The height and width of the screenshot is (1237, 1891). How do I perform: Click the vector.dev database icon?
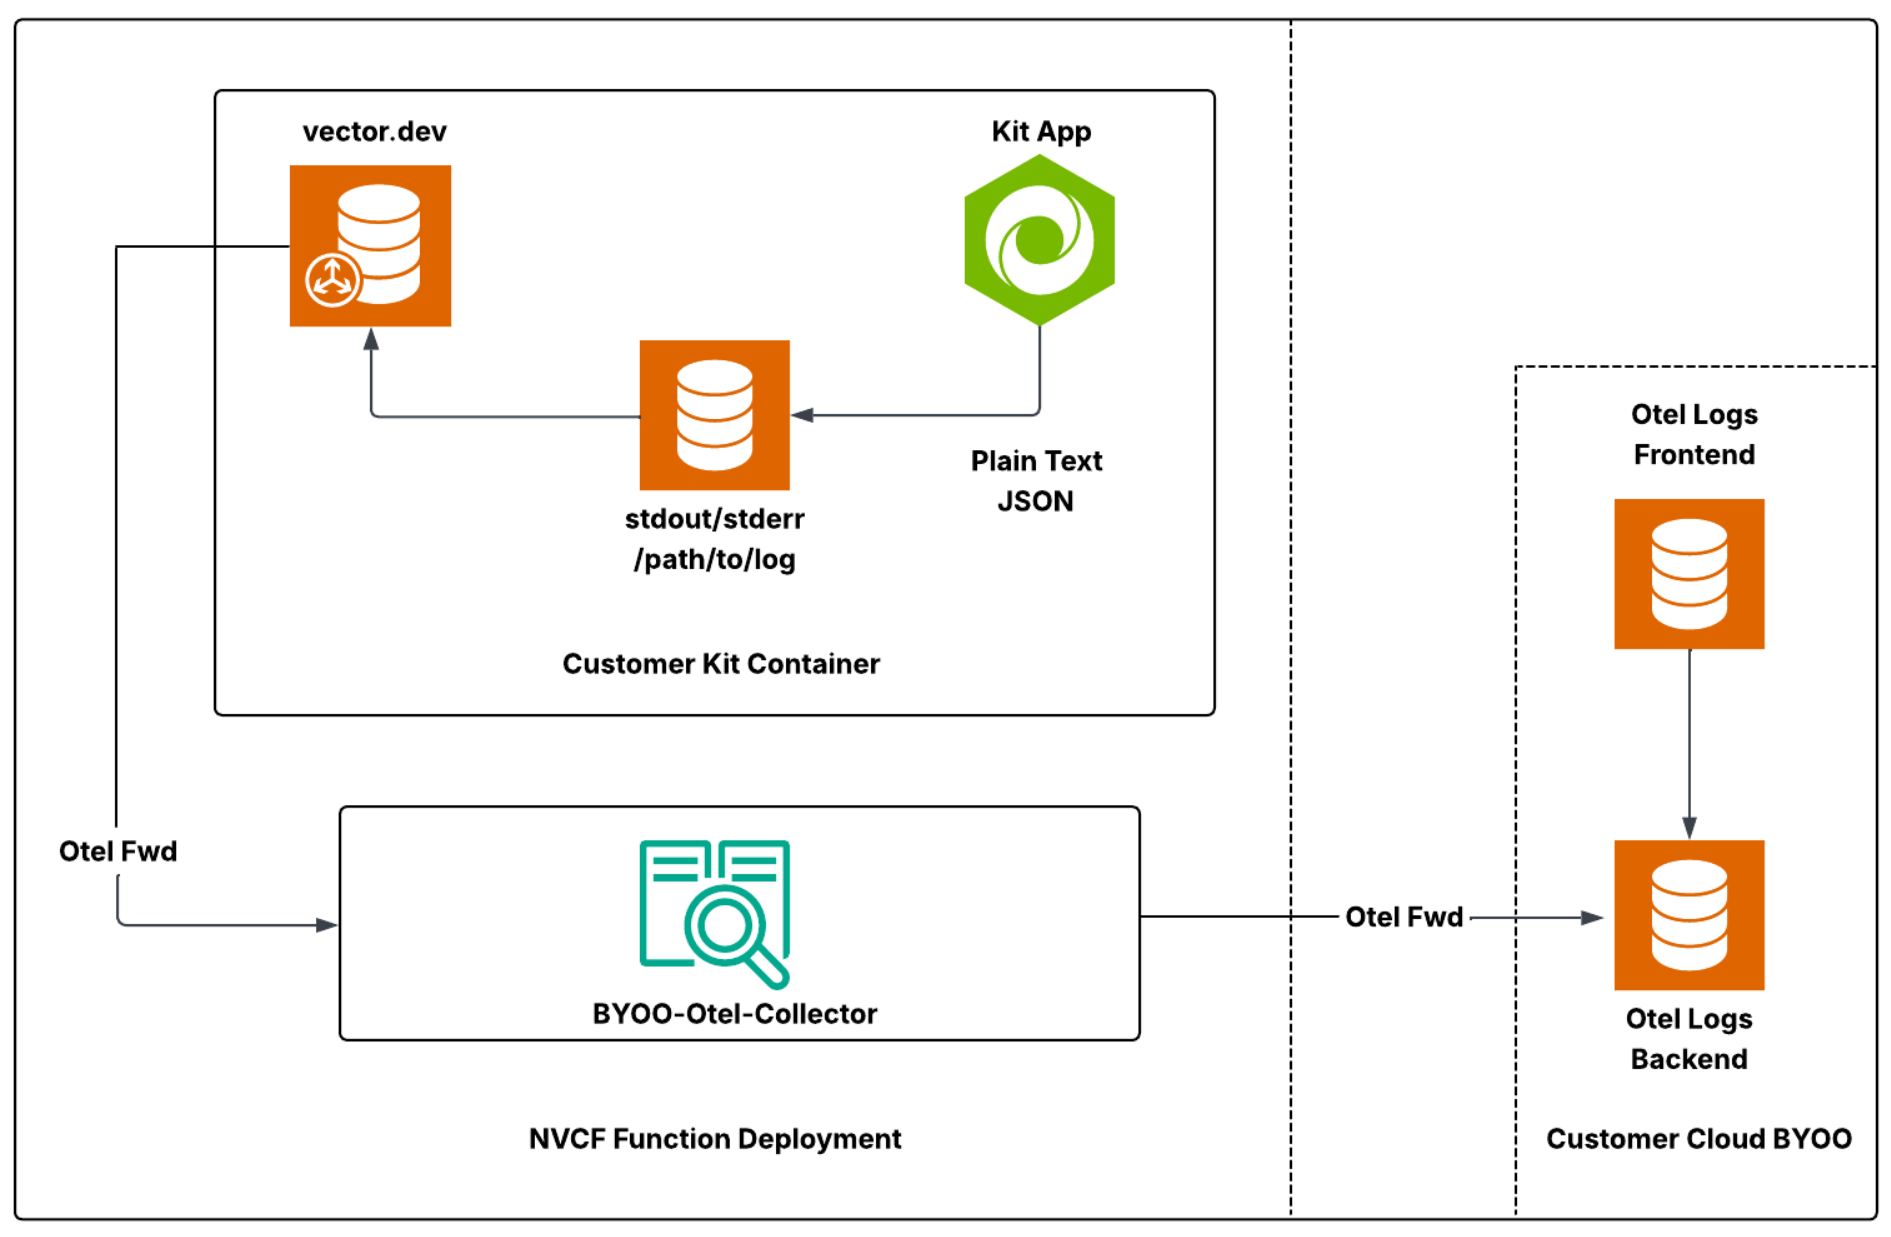tap(370, 245)
